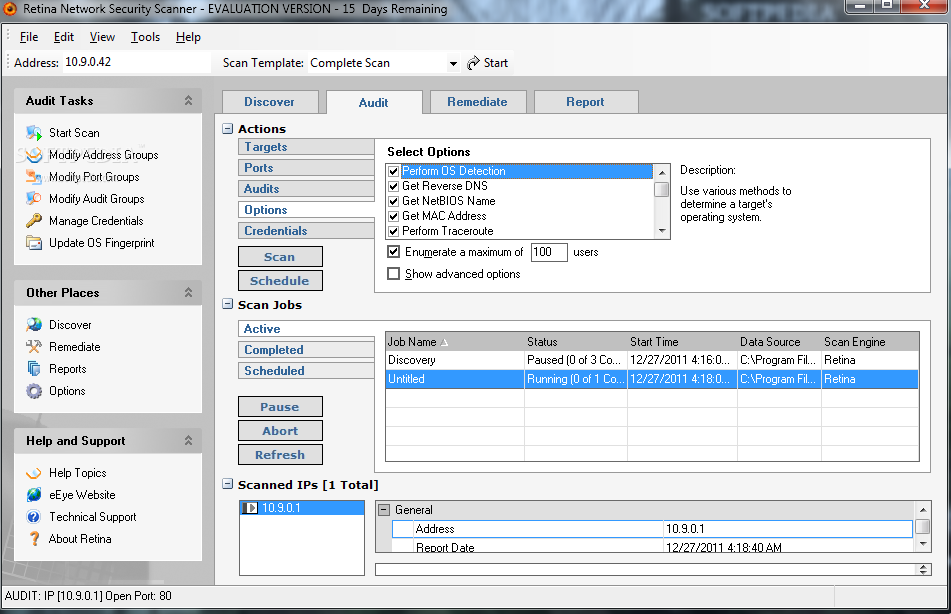Open the Targets action section

coord(306,147)
